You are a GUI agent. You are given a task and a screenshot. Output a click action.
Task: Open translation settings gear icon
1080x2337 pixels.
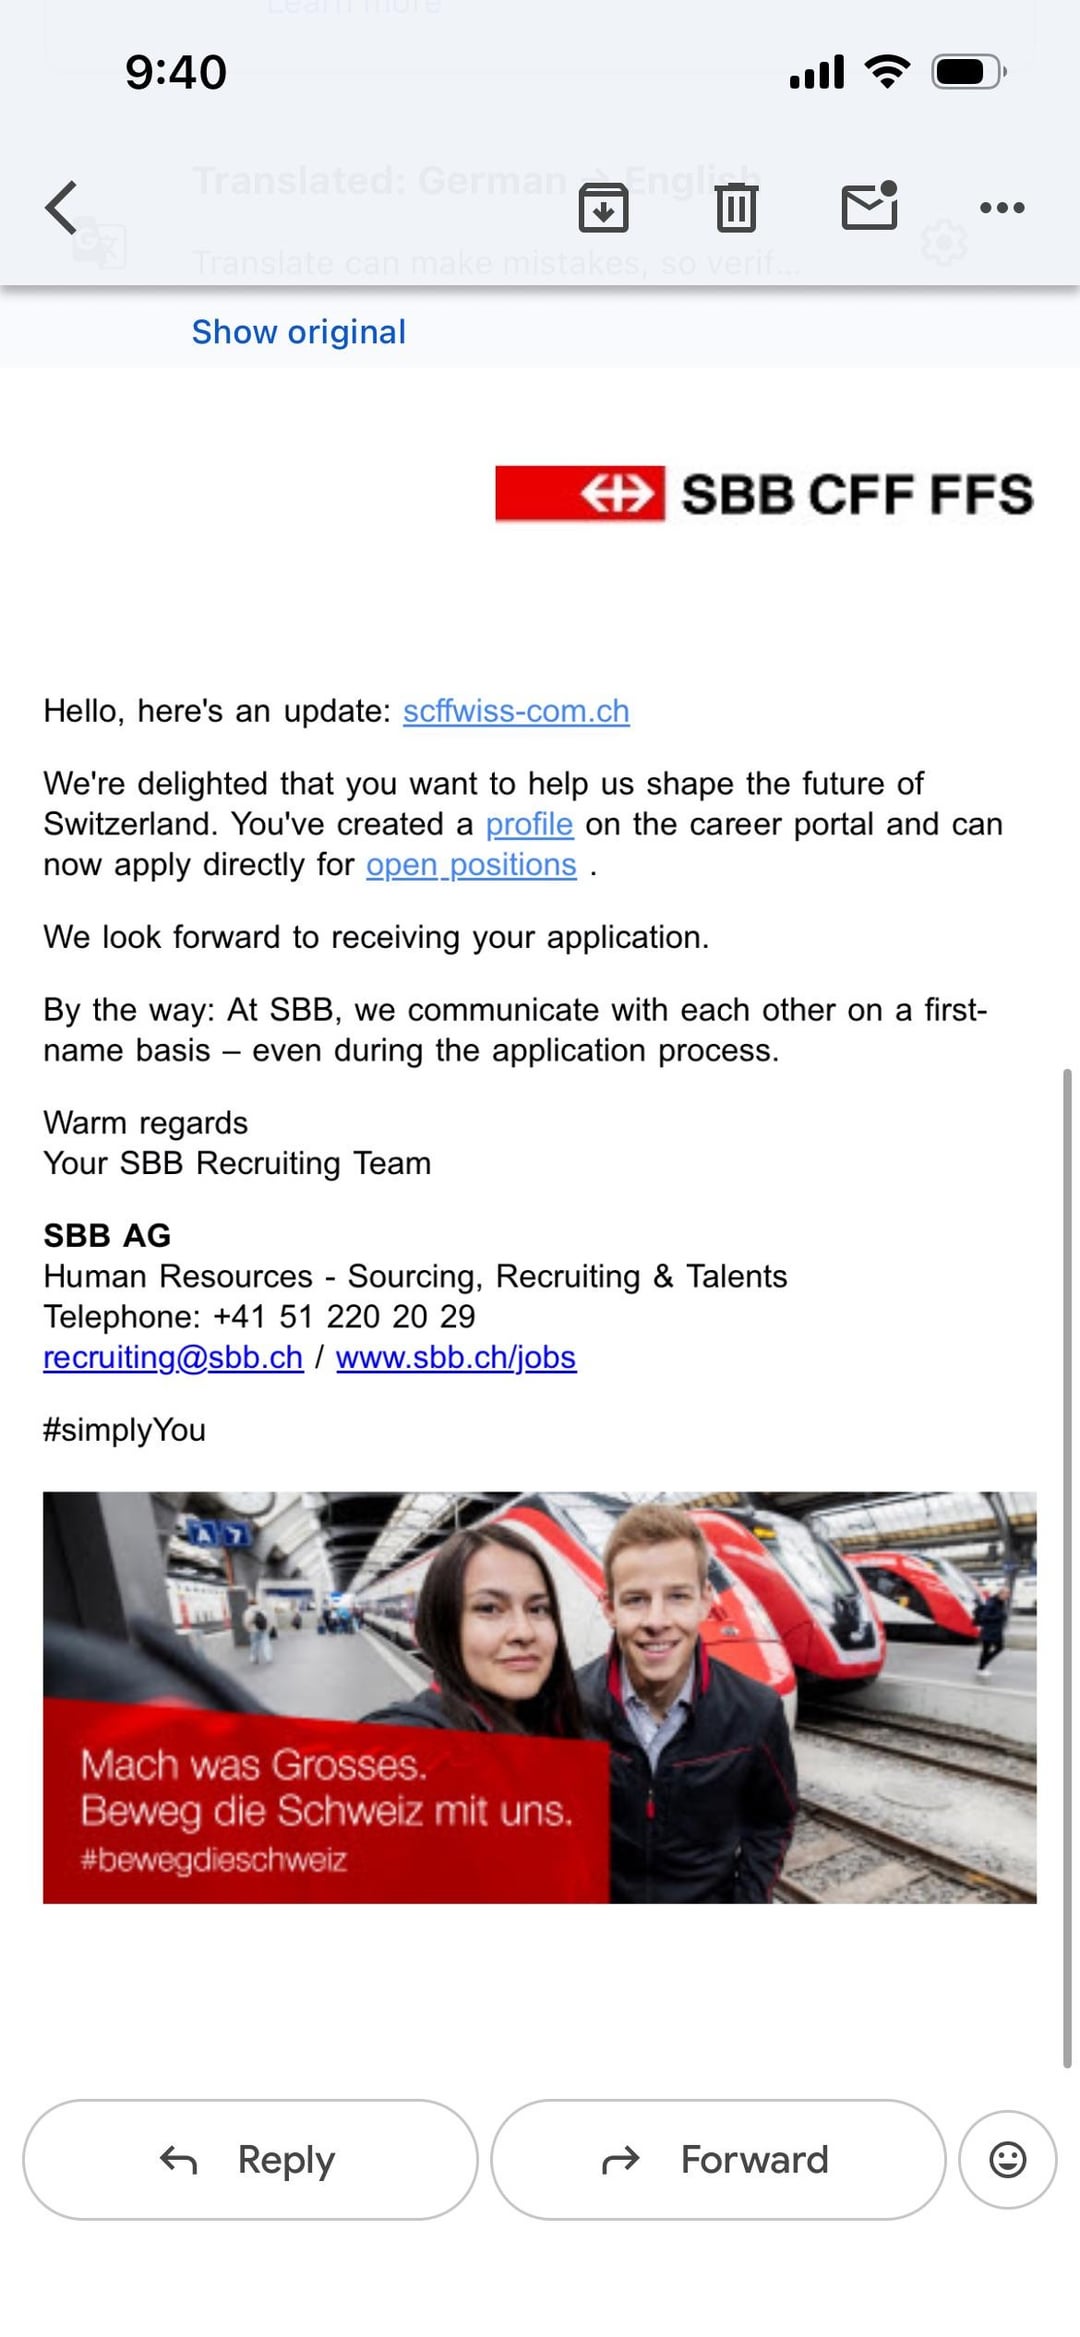944,243
